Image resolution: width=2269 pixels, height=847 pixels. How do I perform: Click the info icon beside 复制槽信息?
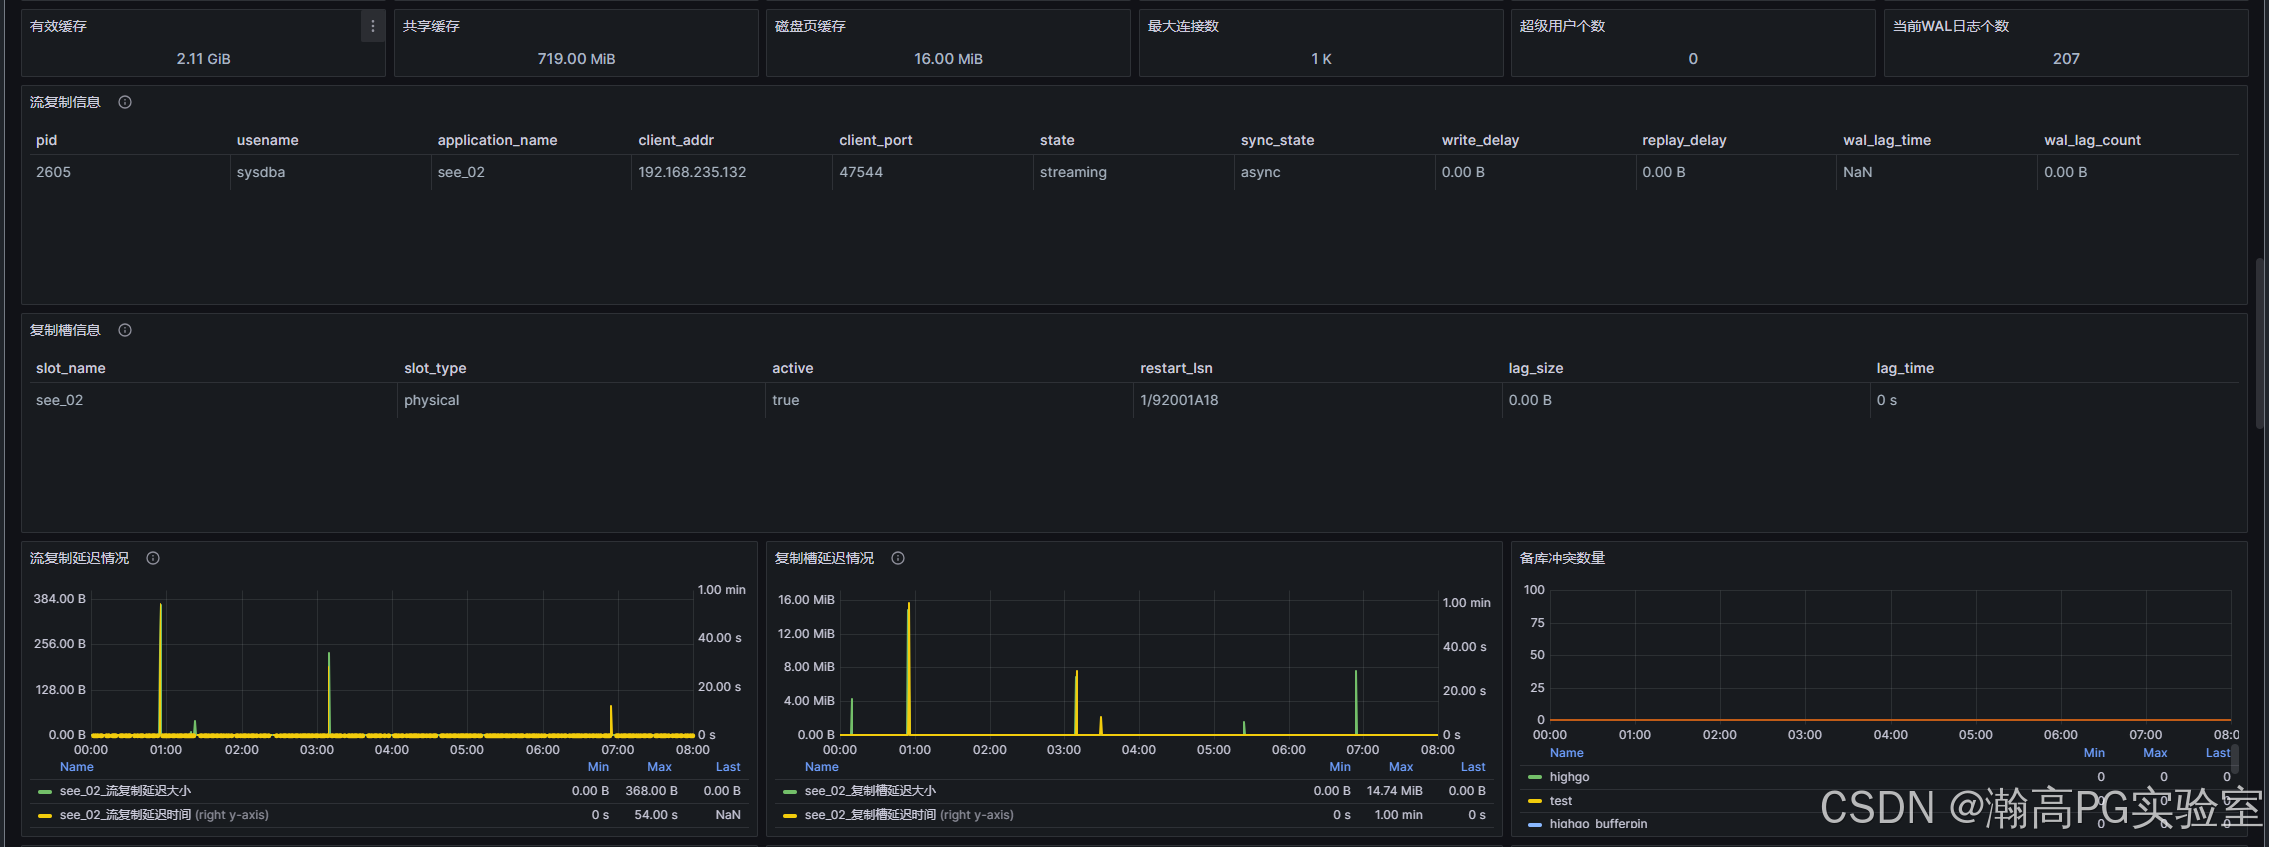125,330
